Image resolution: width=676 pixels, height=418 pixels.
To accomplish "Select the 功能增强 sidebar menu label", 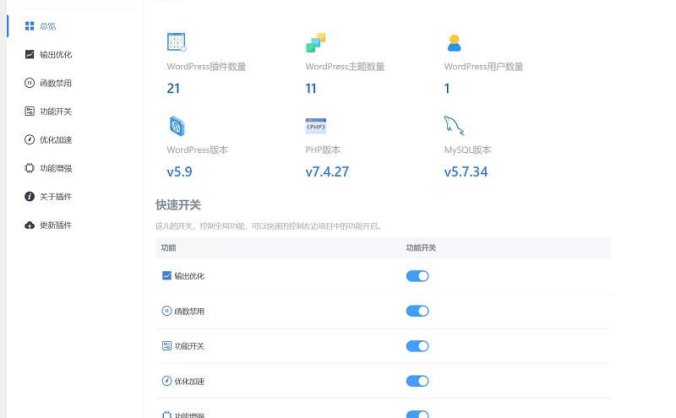I will click(56, 168).
